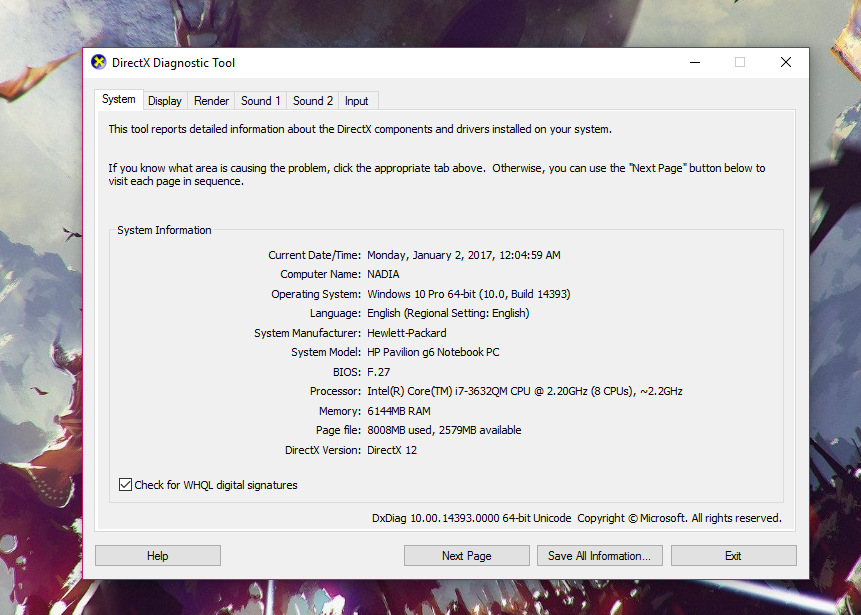Close the DirectX Diagnostic Tool window
This screenshot has width=861, height=615.
(786, 63)
